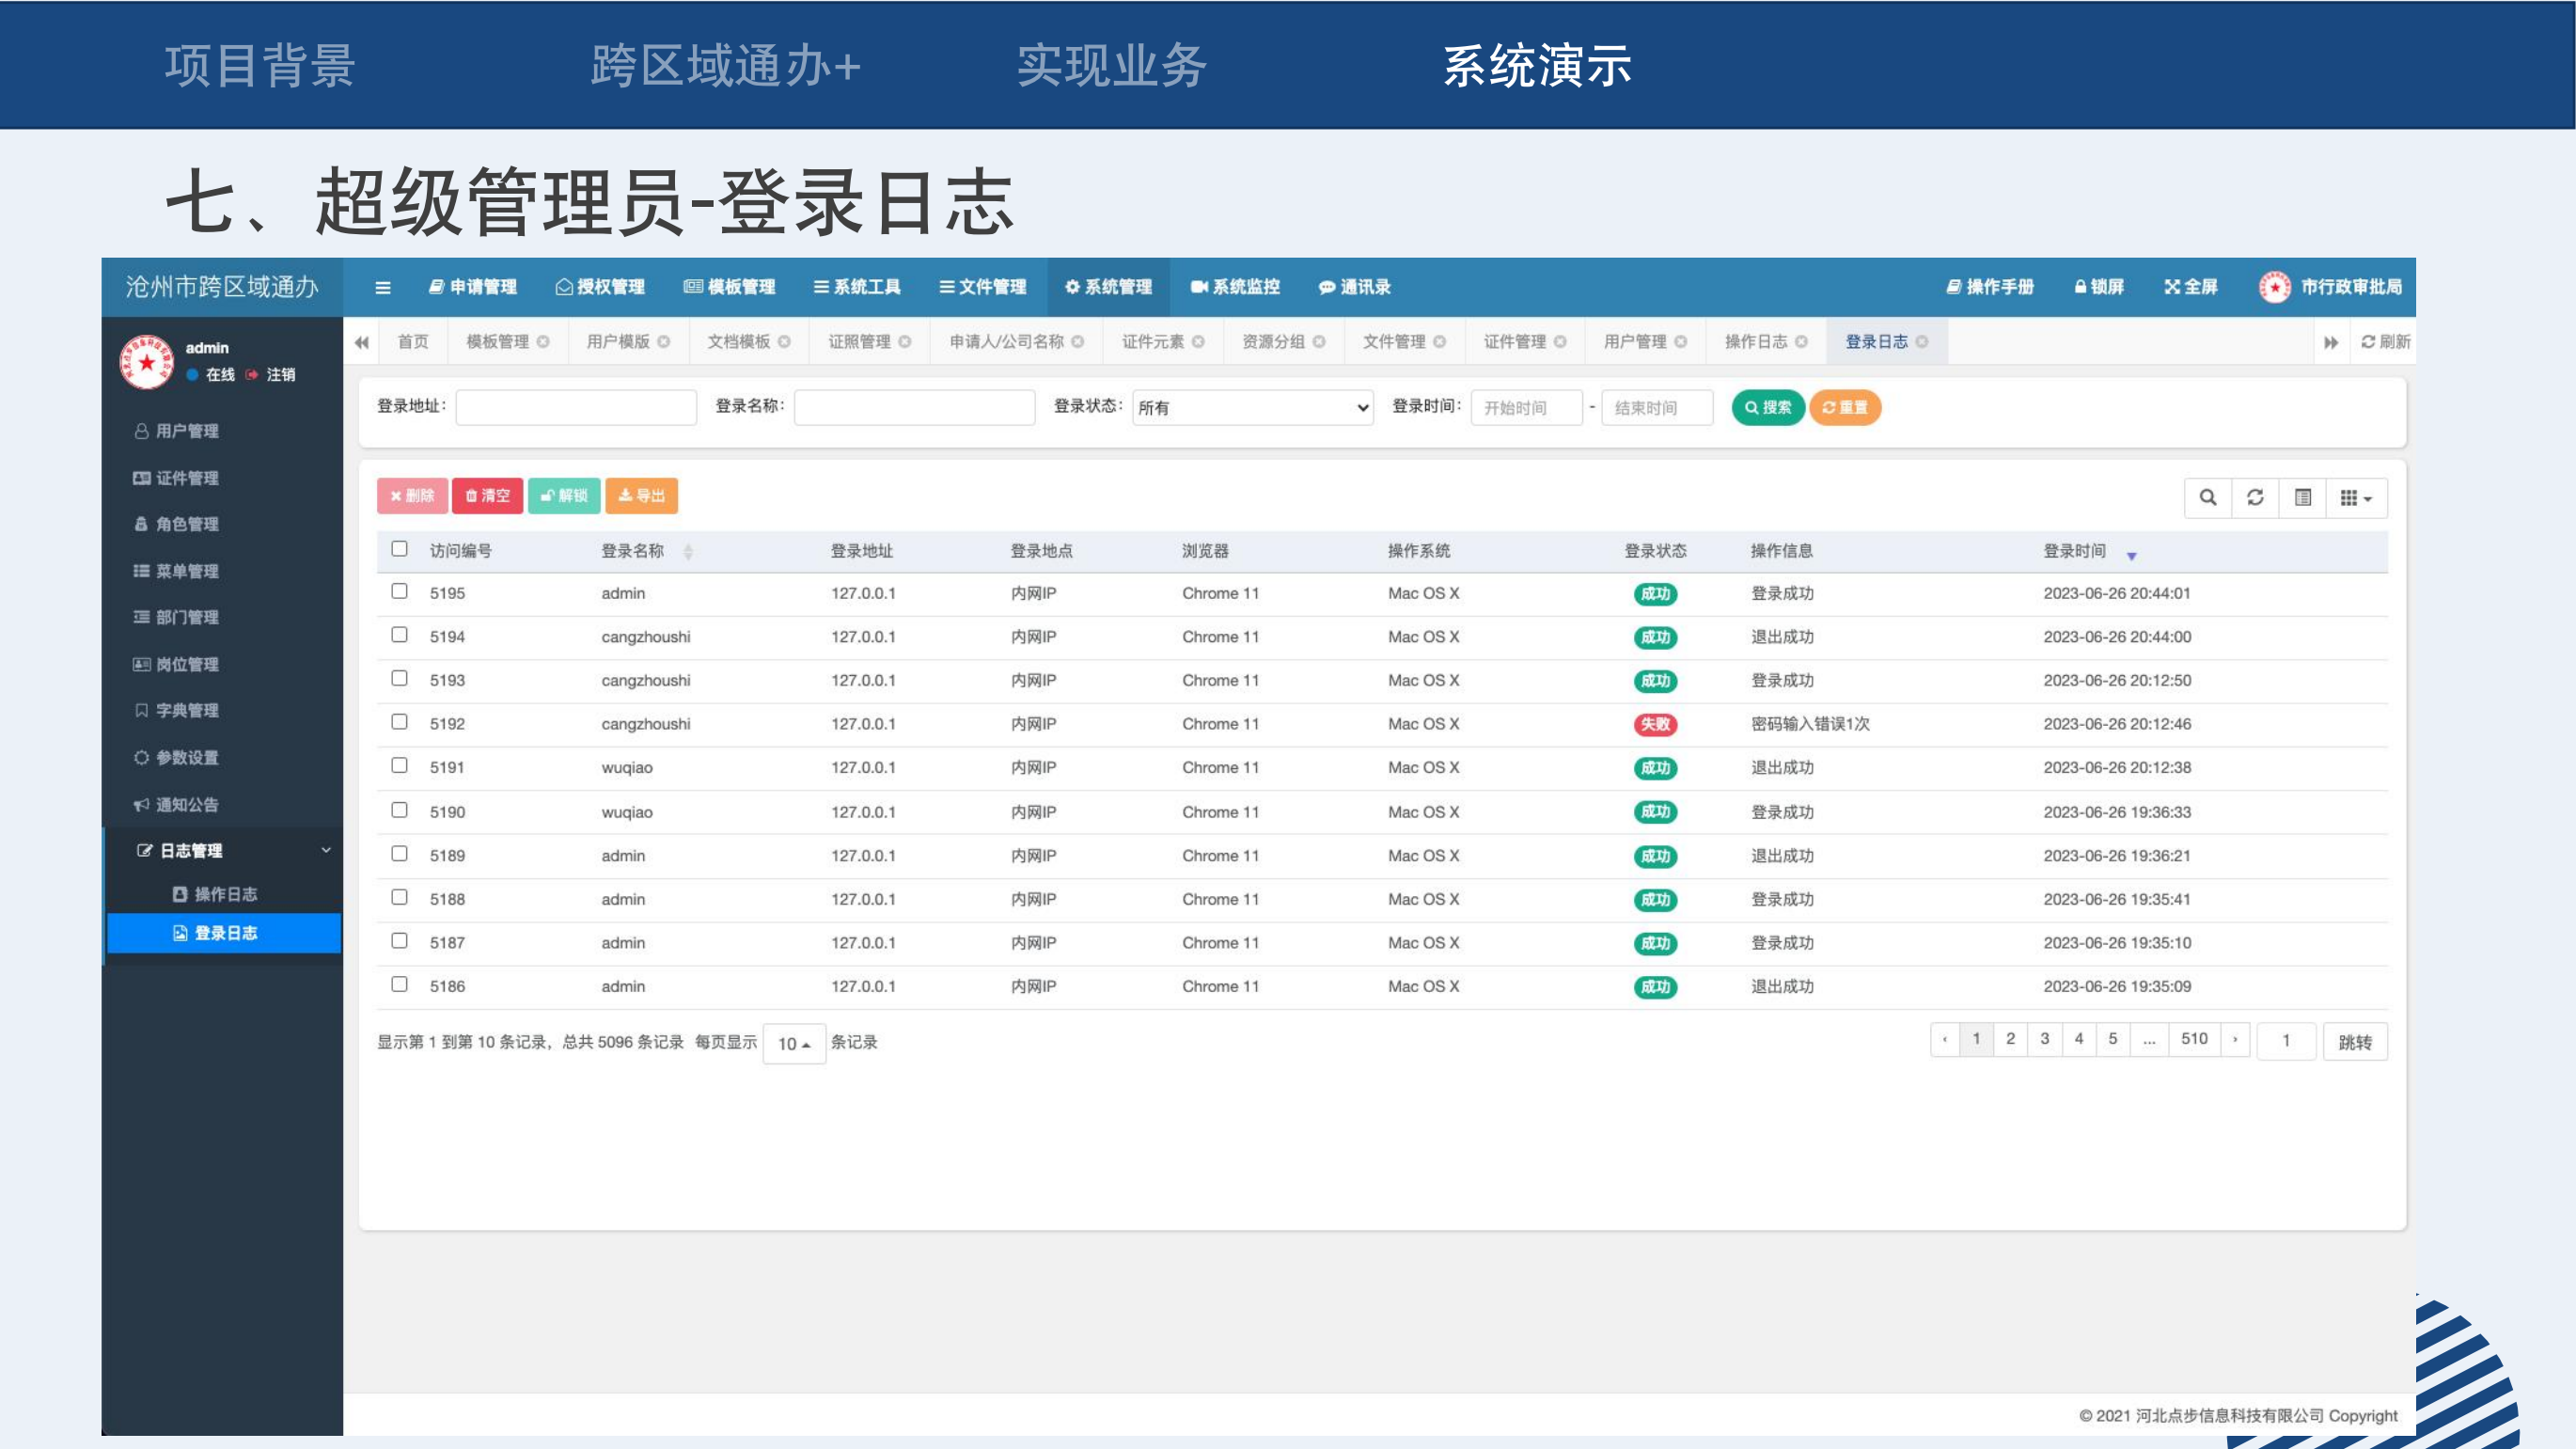Image resolution: width=2576 pixels, height=1449 pixels.
Task: Click the table refresh icon
Action: click(x=2255, y=497)
